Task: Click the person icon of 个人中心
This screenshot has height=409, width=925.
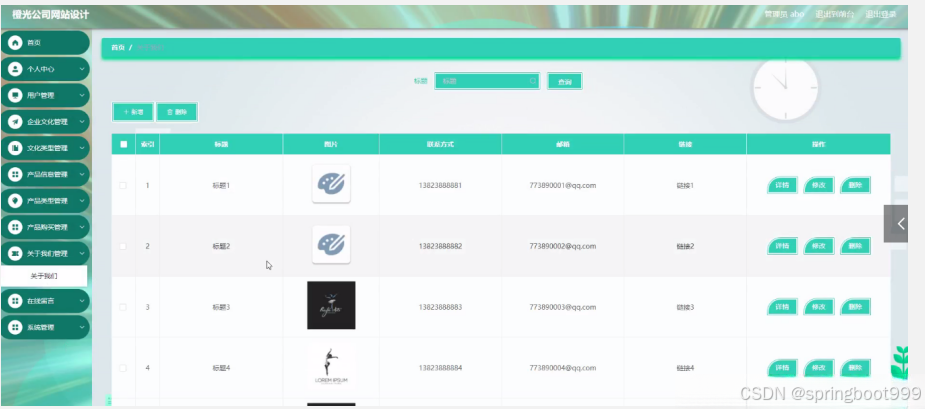Action: pos(15,69)
